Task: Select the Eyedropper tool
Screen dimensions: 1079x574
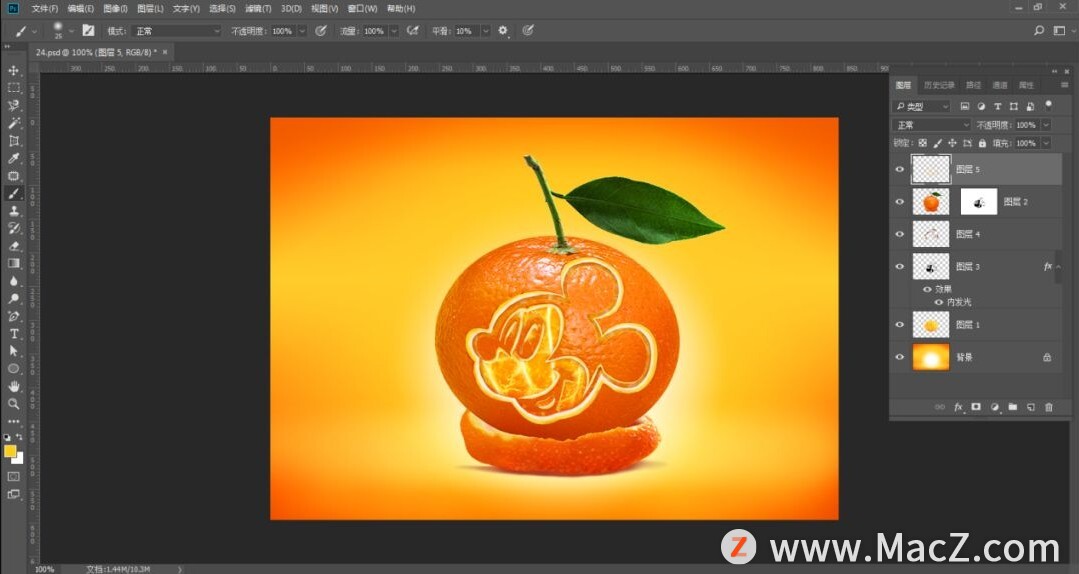Action: click(13, 158)
